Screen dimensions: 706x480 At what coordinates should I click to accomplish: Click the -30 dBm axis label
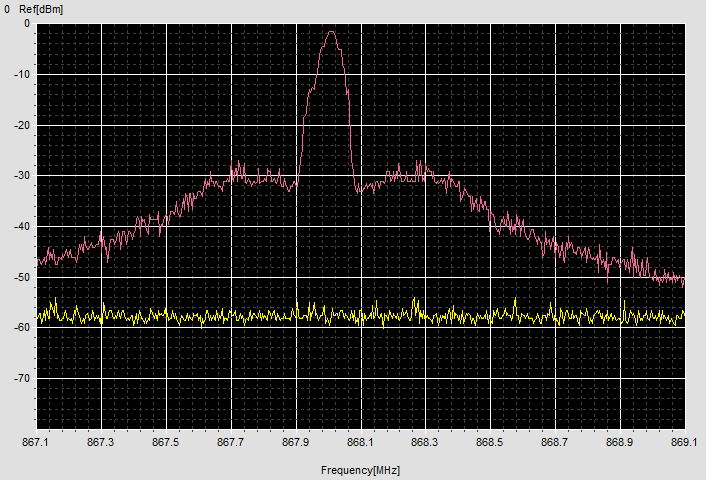tap(22, 176)
